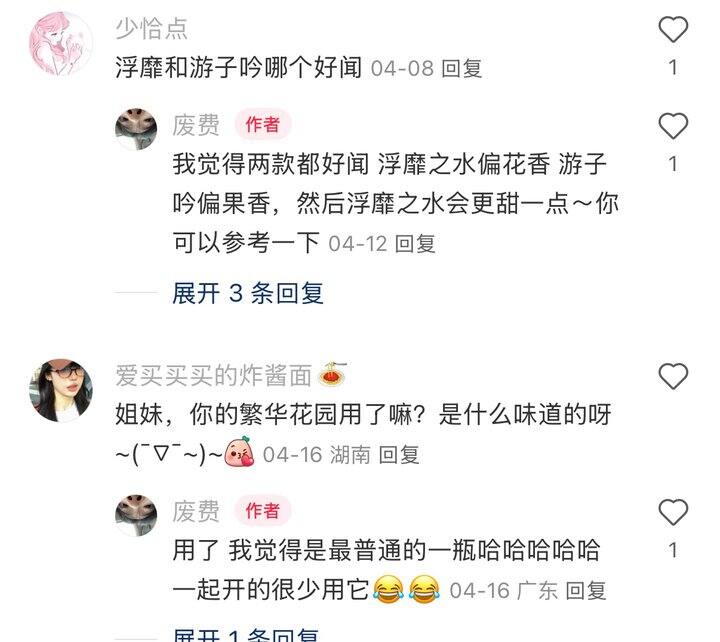Expand 展开 3 条回复
The height and width of the screenshot is (642, 720).
(x=248, y=293)
